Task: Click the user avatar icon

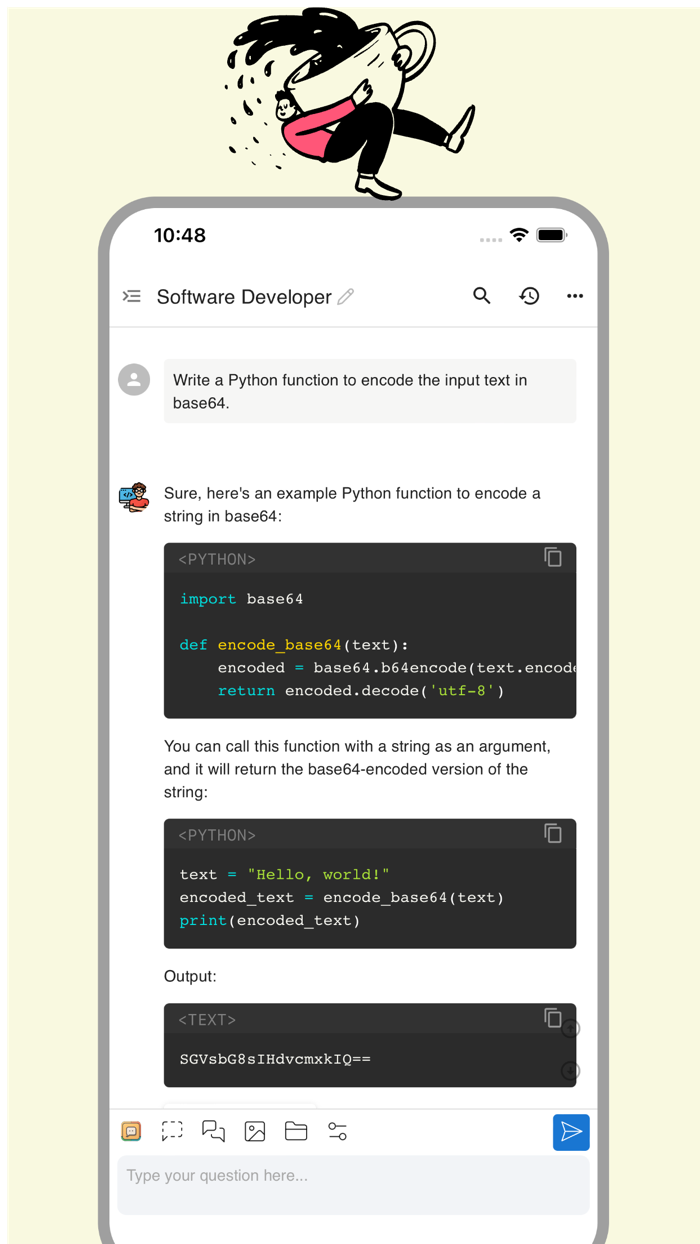Action: click(x=134, y=380)
